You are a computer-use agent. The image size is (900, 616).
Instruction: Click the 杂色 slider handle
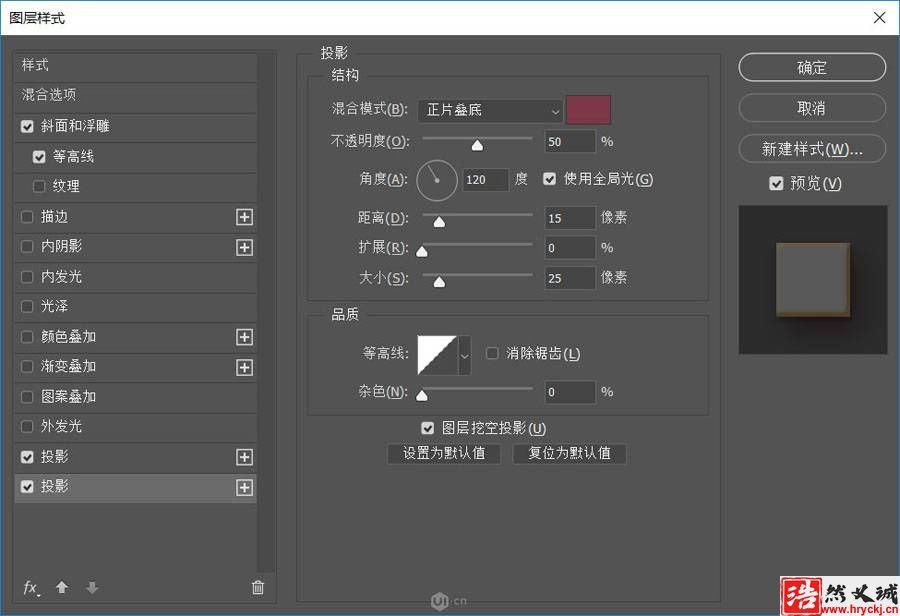[422, 396]
